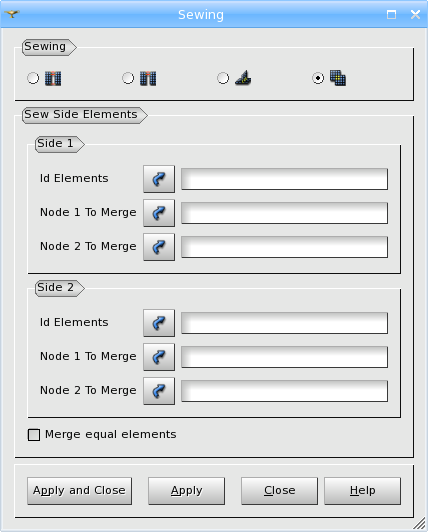The image size is (428, 532).
Task: Focus the Side 1 Id Elements text field
Action: click(284, 179)
